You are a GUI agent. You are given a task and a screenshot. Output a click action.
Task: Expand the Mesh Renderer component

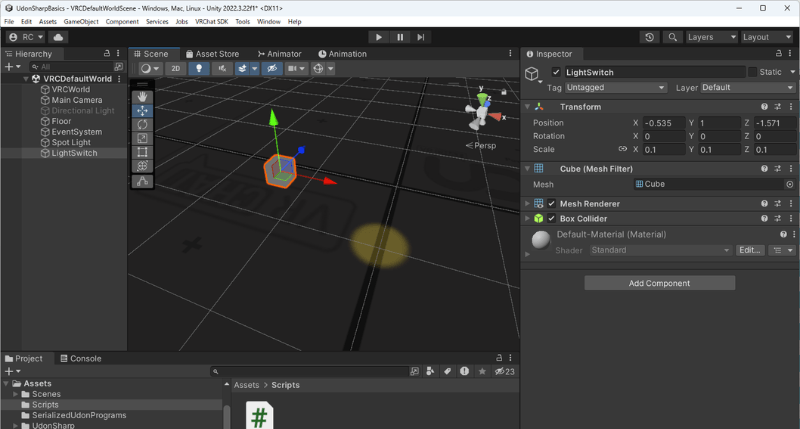[527, 204]
